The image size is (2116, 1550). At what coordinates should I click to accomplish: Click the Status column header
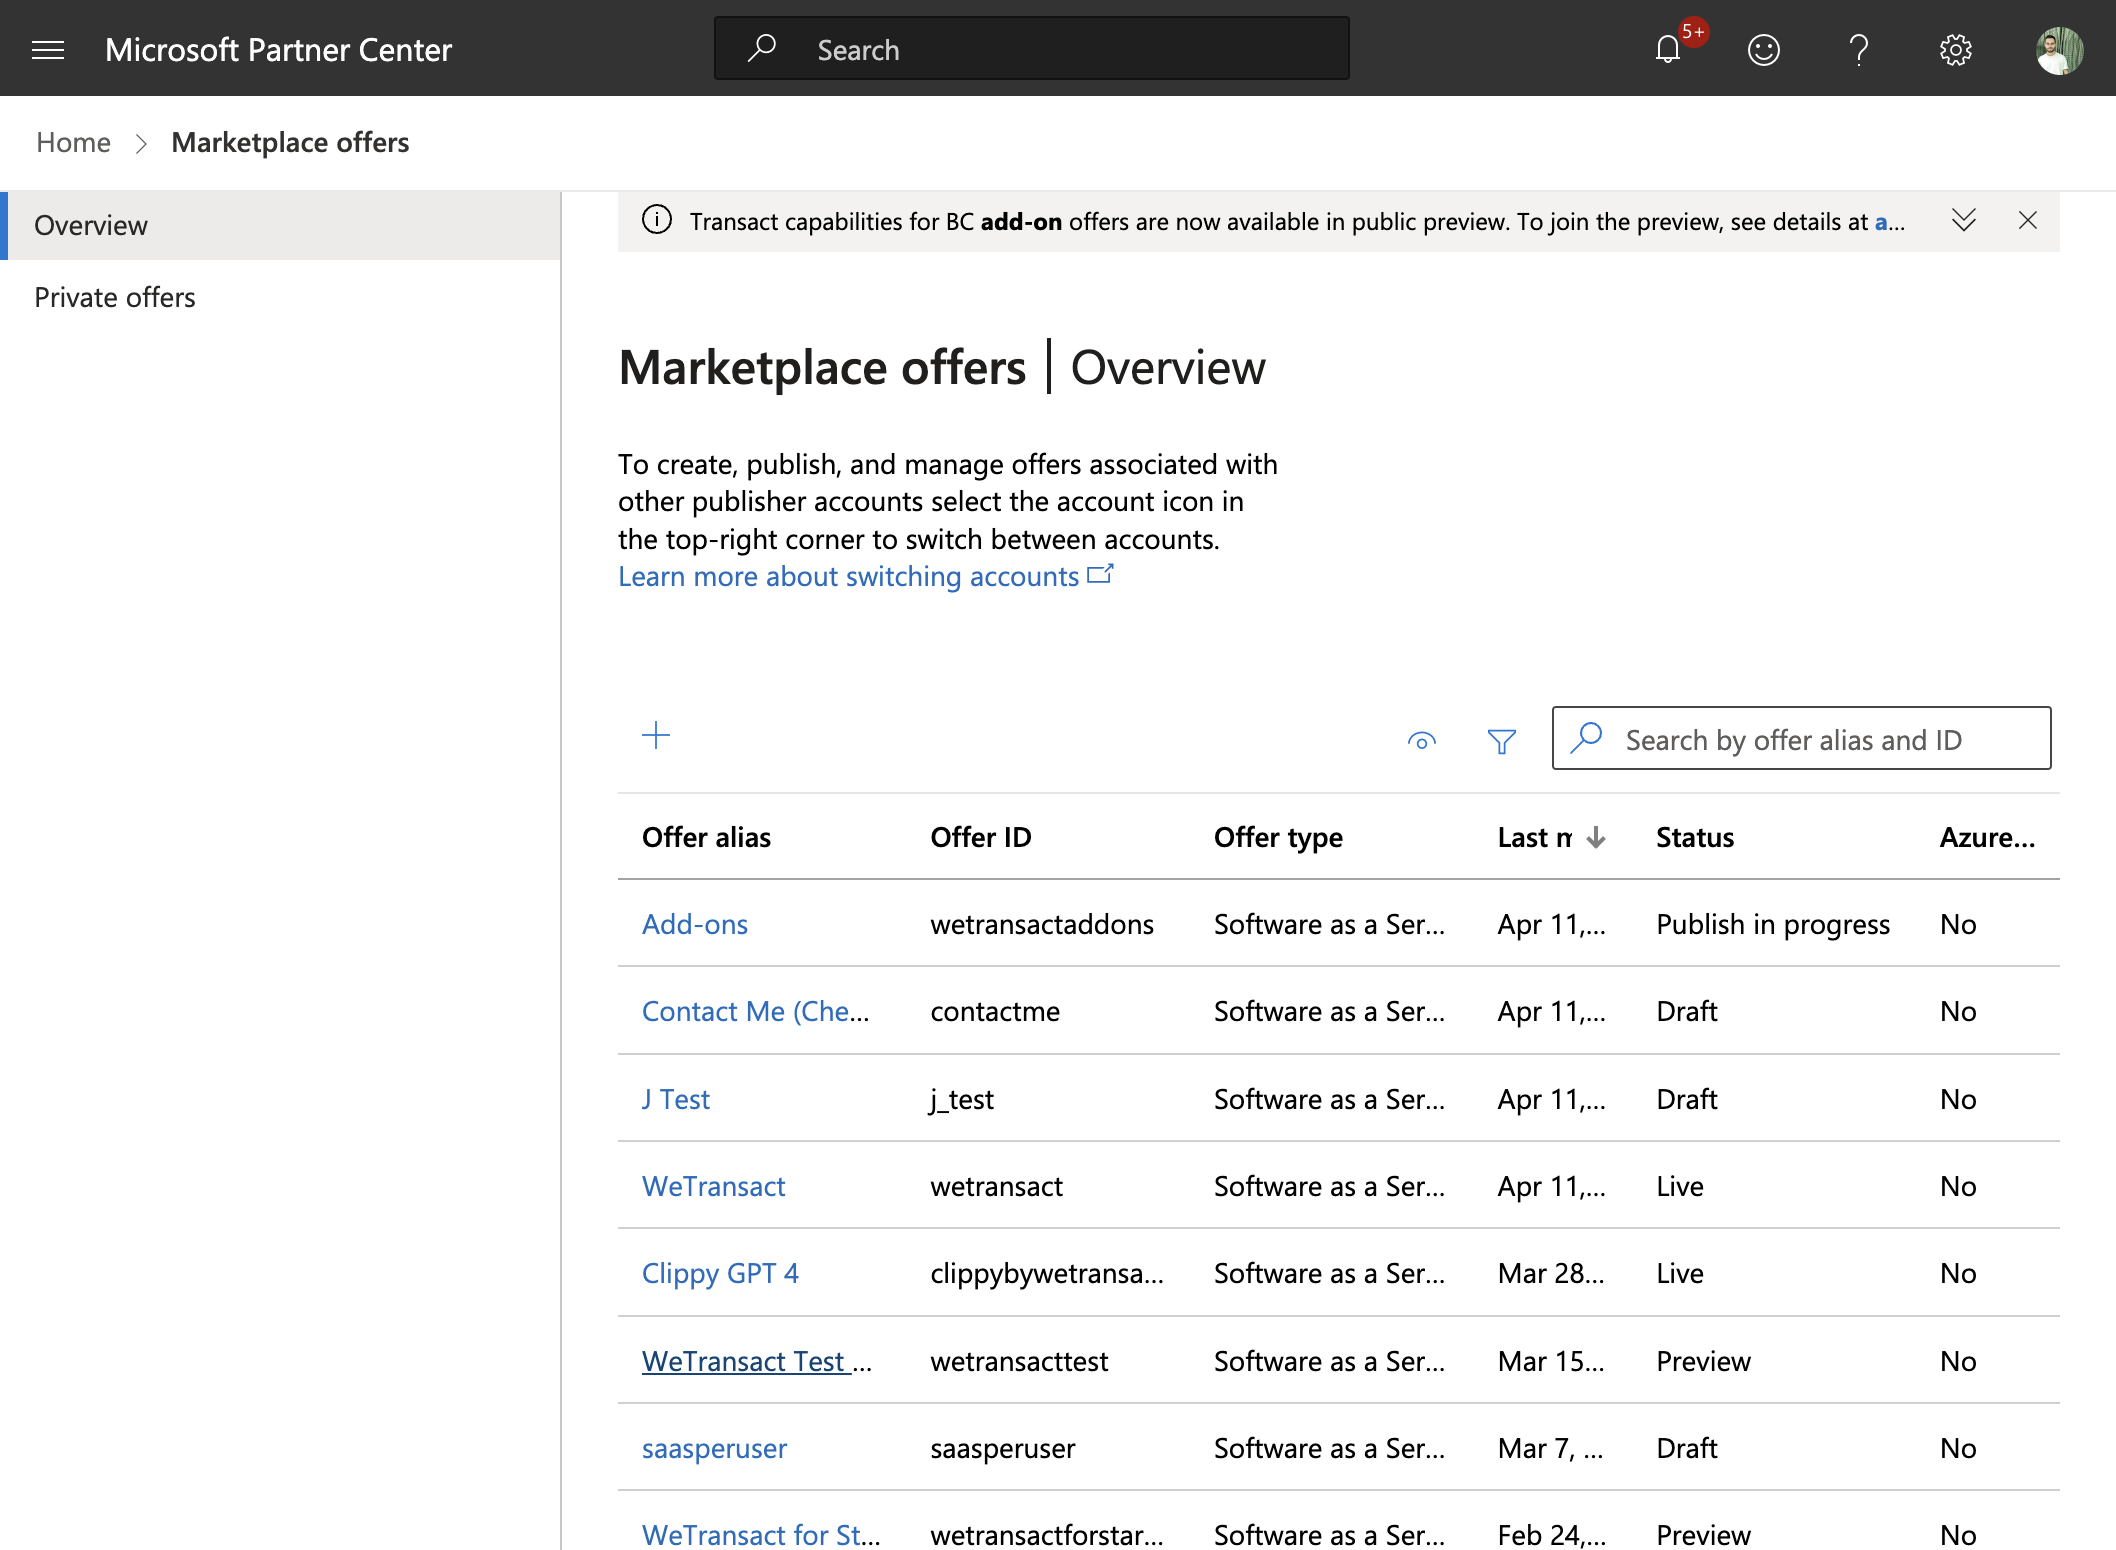(x=1695, y=837)
